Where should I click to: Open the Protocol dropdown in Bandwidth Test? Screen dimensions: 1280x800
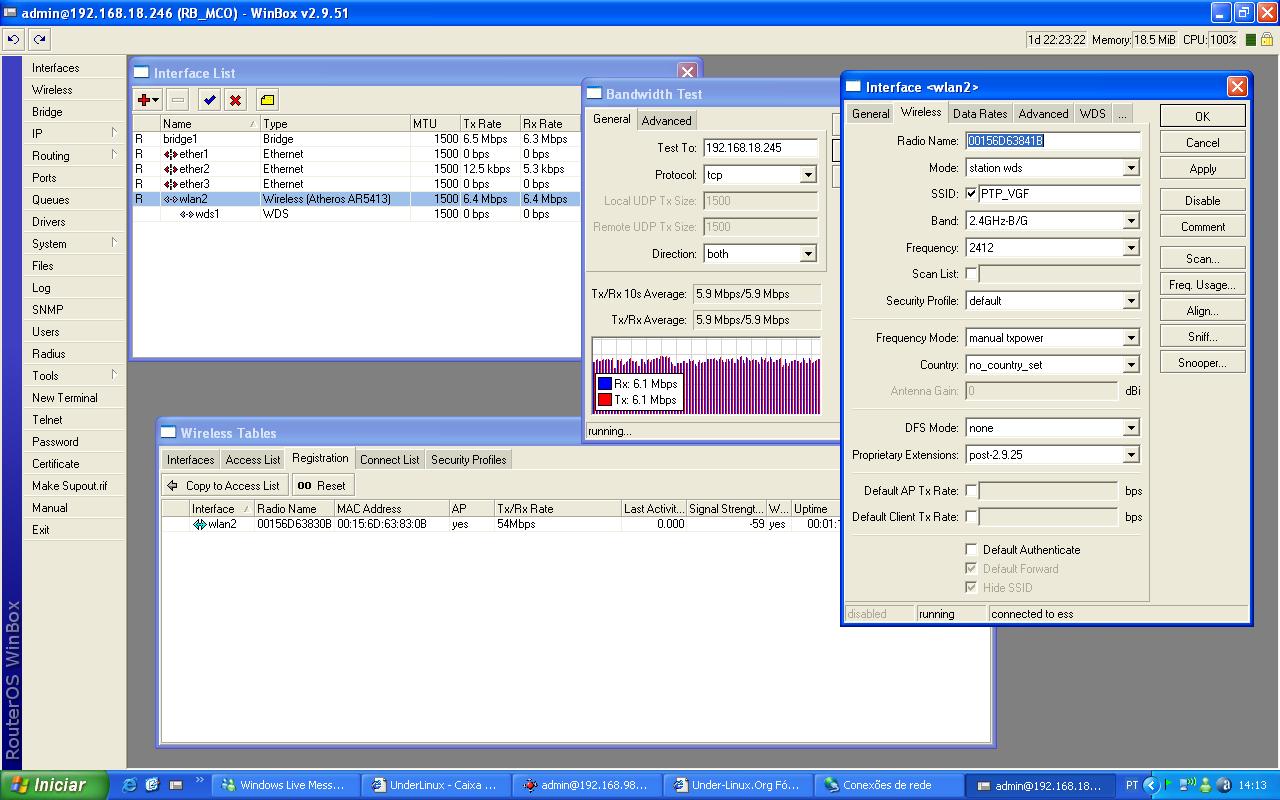[x=808, y=175]
